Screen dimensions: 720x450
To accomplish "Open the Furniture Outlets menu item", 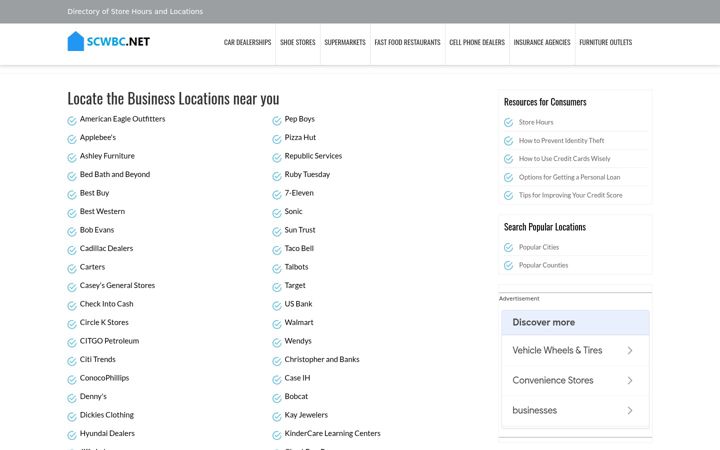I will click(606, 42).
